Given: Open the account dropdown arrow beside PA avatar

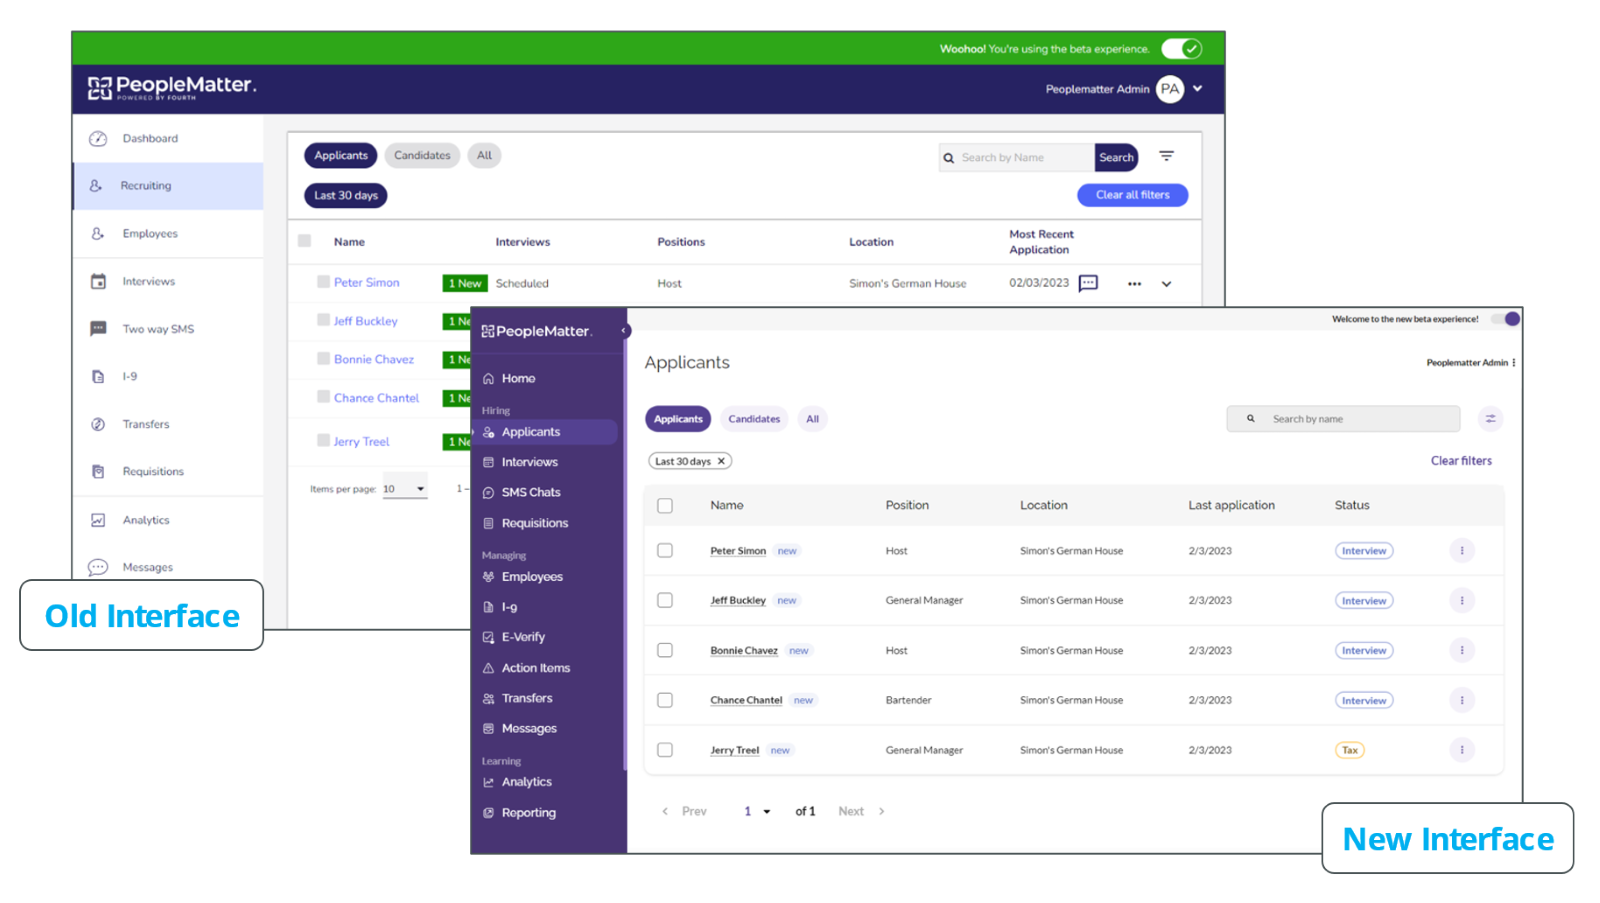Looking at the screenshot, I should (1197, 89).
